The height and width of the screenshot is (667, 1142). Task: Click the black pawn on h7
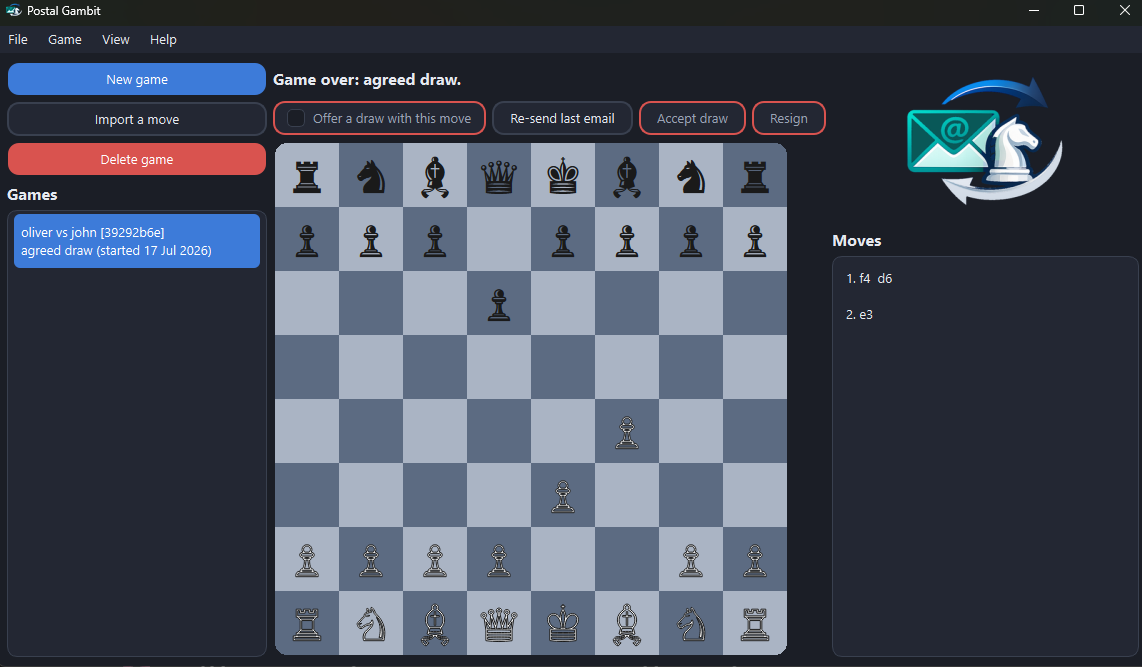pos(755,240)
